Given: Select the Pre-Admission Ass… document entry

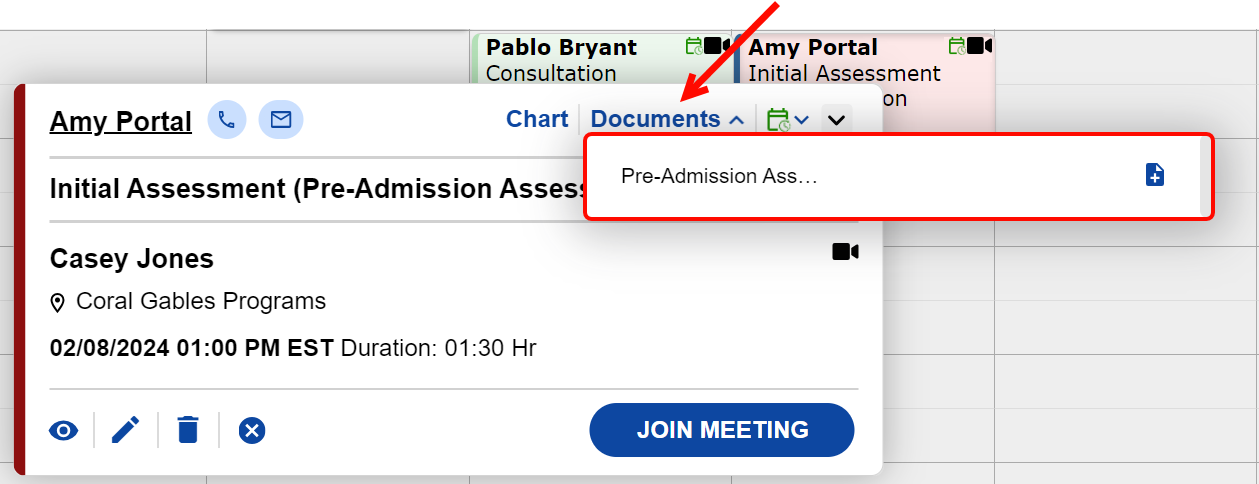Looking at the screenshot, I should [x=719, y=176].
